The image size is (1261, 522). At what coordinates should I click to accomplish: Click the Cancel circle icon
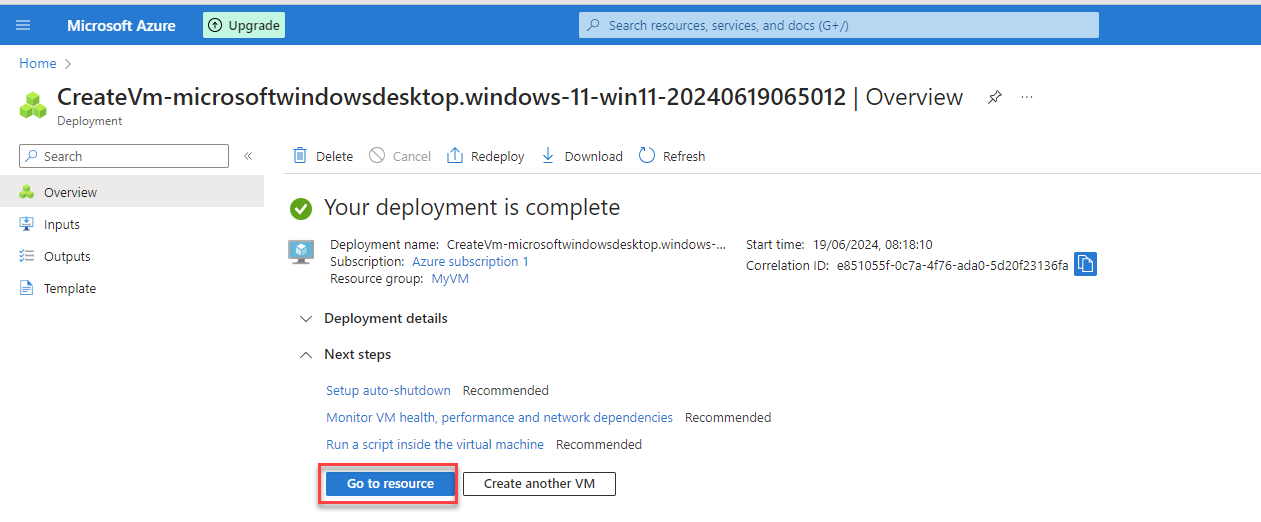(x=377, y=156)
